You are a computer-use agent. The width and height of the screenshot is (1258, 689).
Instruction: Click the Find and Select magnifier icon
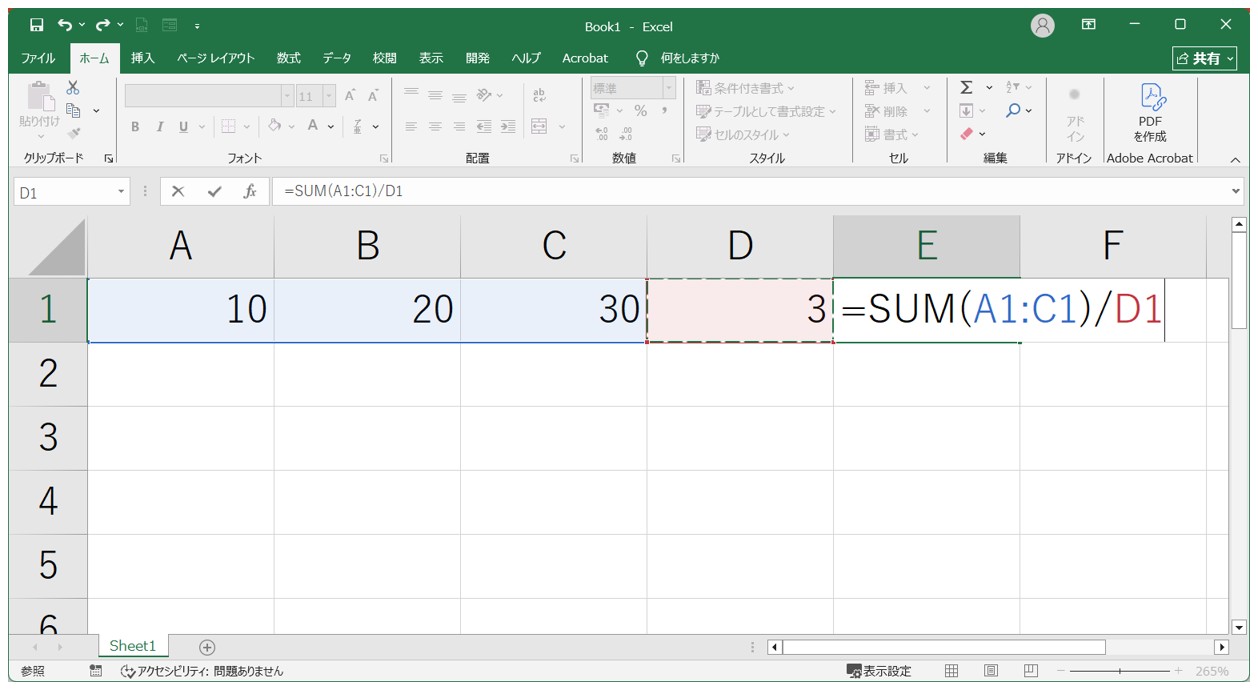click(1014, 110)
